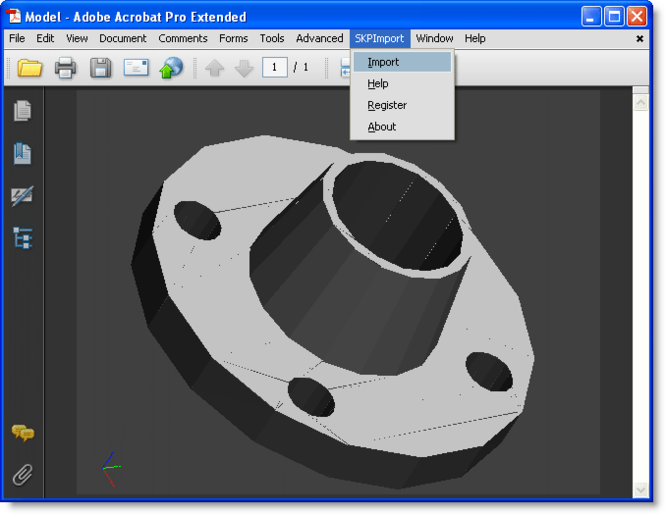Choose Help from SKPImport dropdown

pos(402,84)
